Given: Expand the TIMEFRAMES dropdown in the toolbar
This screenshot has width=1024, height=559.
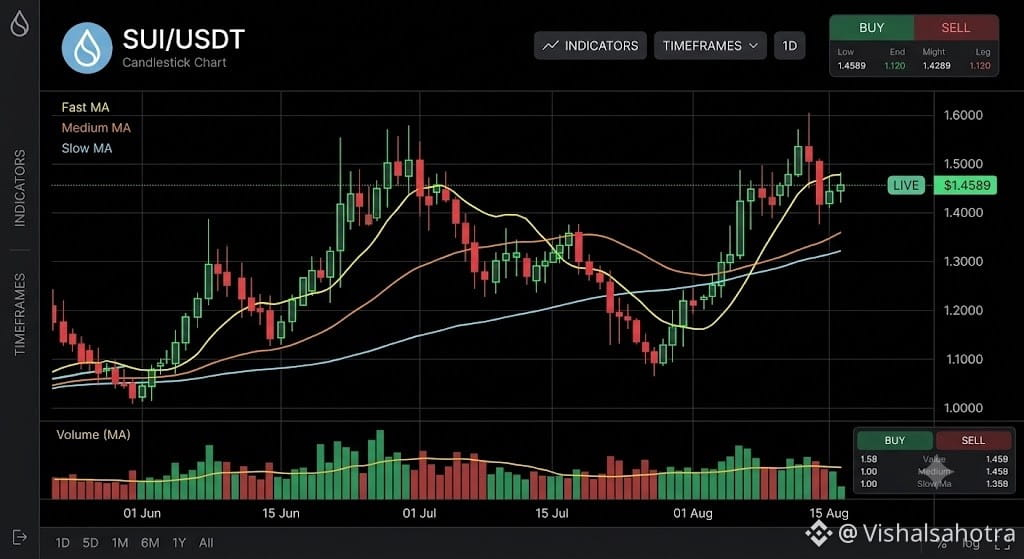Looking at the screenshot, I should pyautogui.click(x=711, y=46).
